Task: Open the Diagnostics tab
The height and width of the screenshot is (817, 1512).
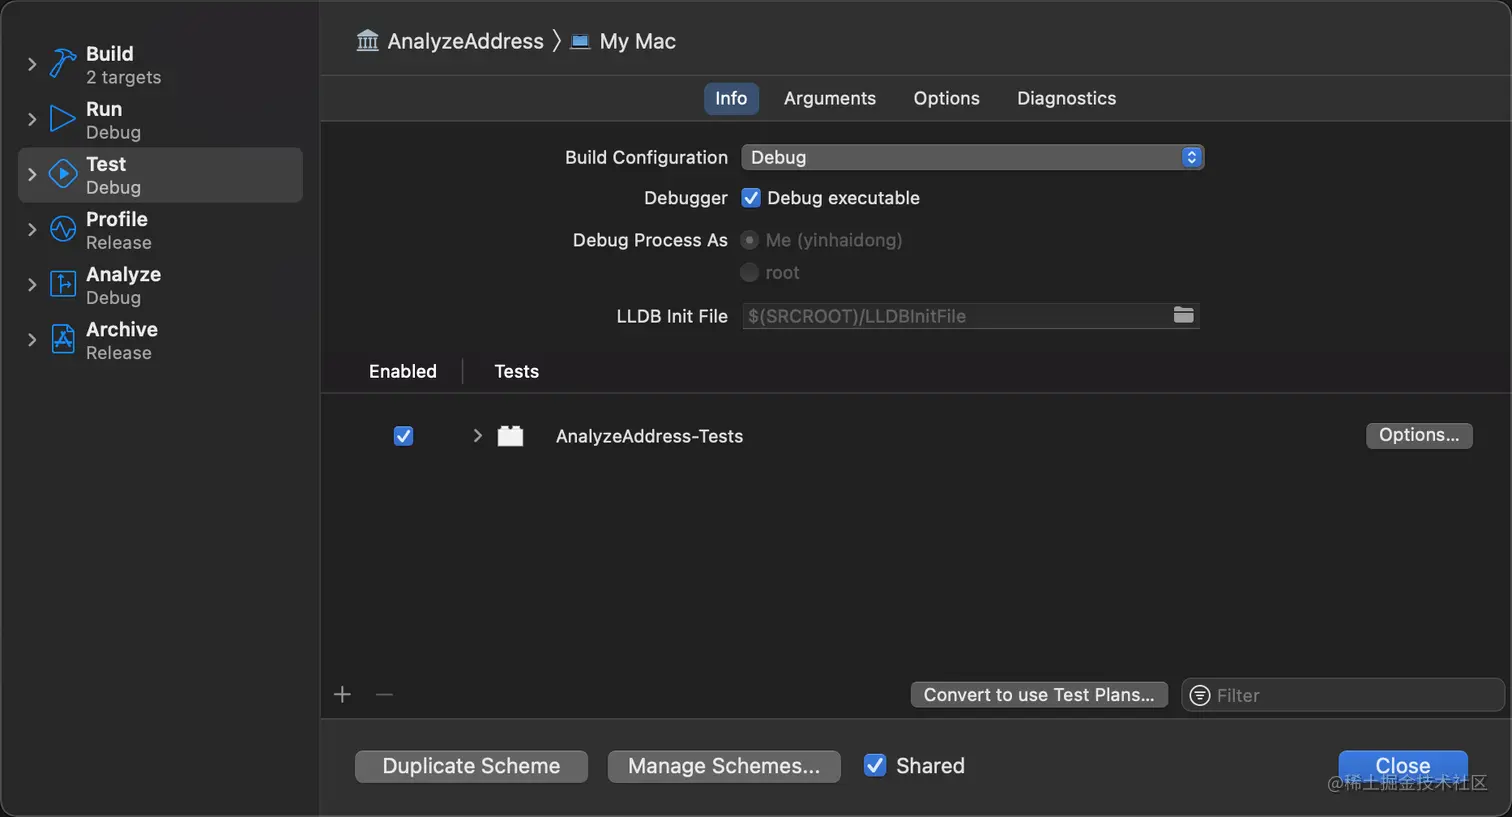Action: (1066, 98)
